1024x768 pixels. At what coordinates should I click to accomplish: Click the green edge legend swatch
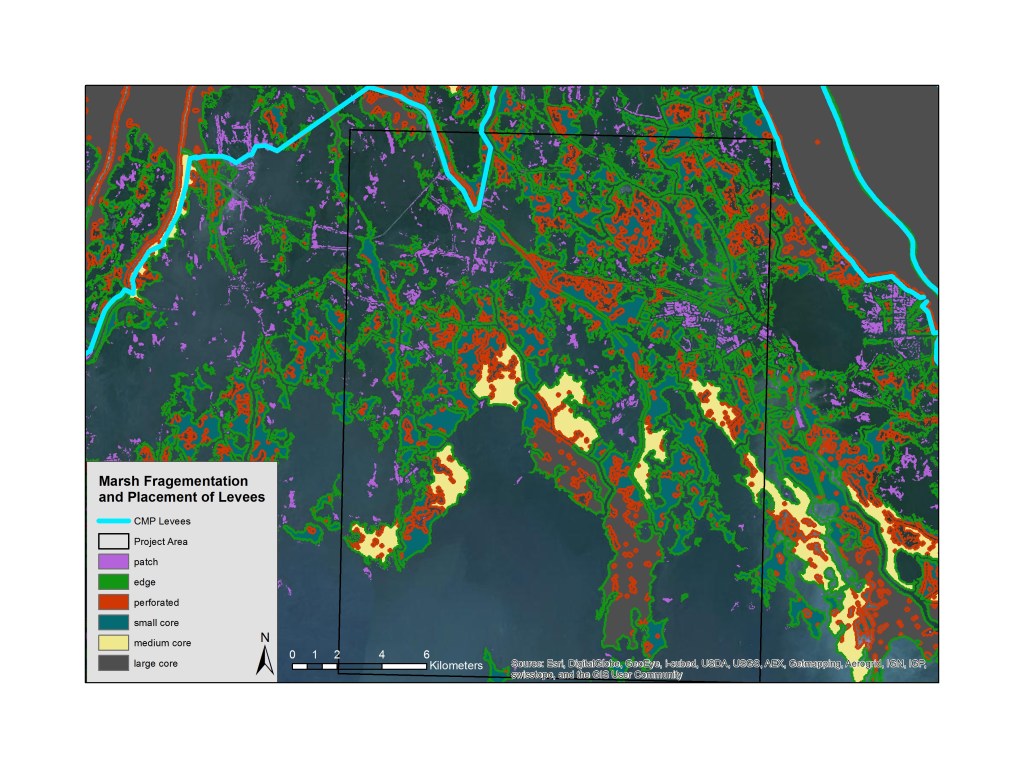(x=113, y=582)
